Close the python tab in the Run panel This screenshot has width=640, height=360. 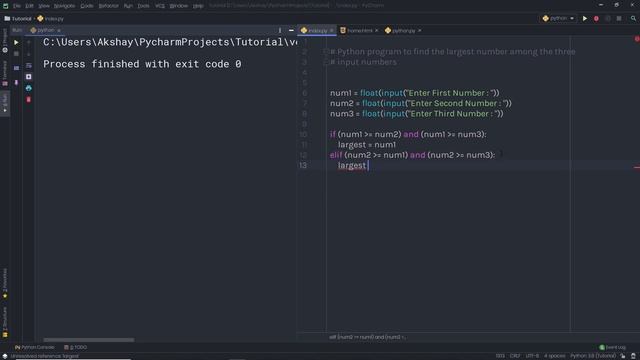(59, 31)
